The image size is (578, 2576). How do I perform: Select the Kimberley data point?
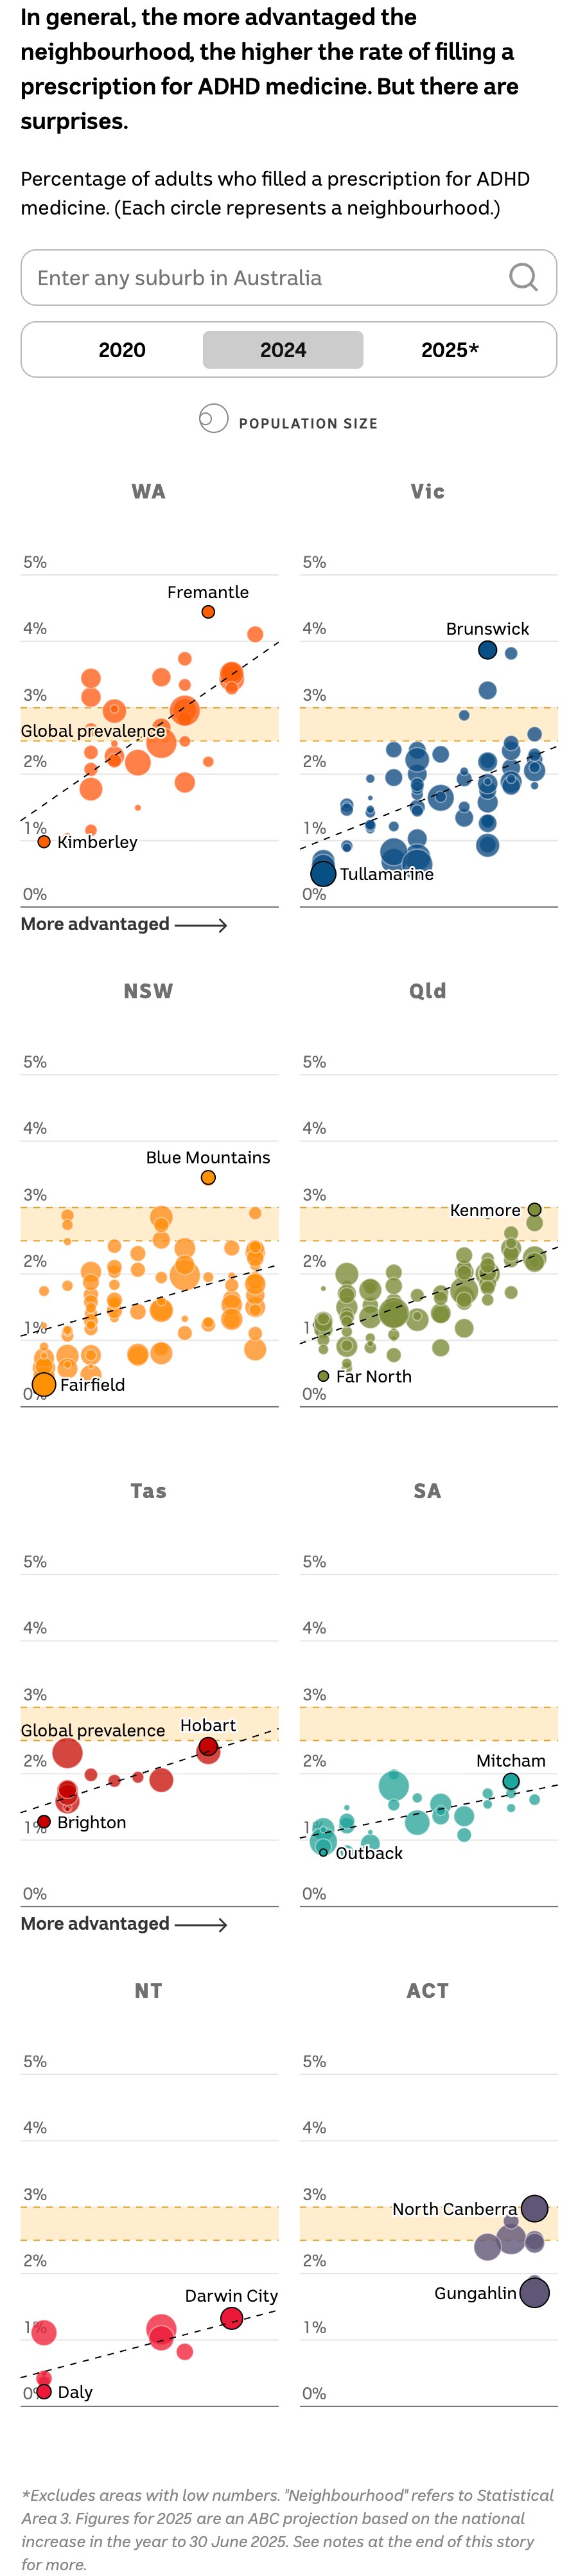pyautogui.click(x=44, y=842)
